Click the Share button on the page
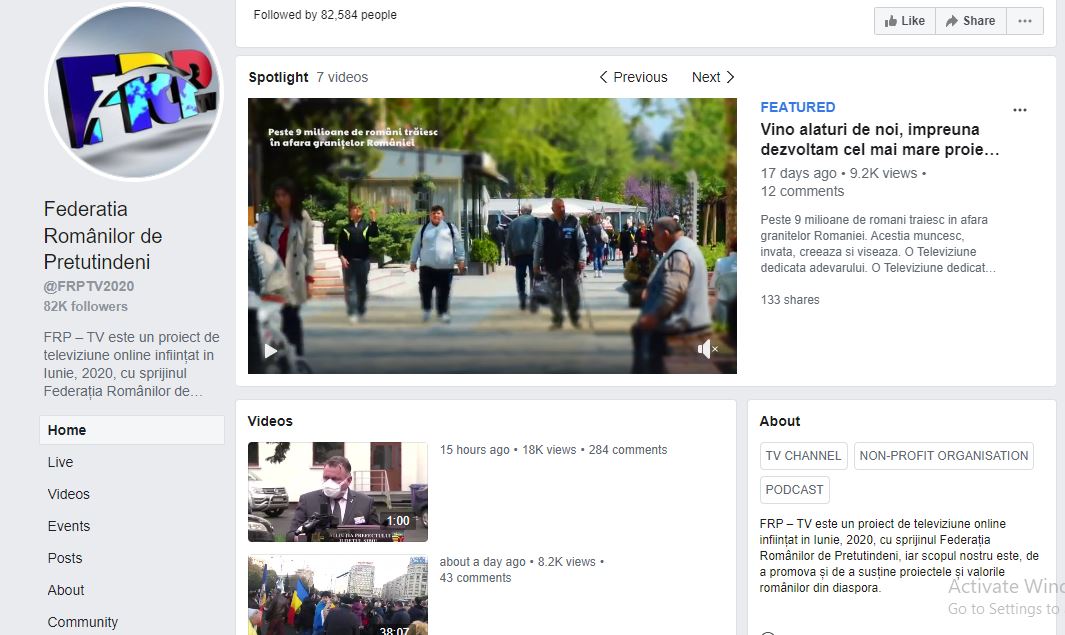The image size is (1065, 635). (x=971, y=21)
